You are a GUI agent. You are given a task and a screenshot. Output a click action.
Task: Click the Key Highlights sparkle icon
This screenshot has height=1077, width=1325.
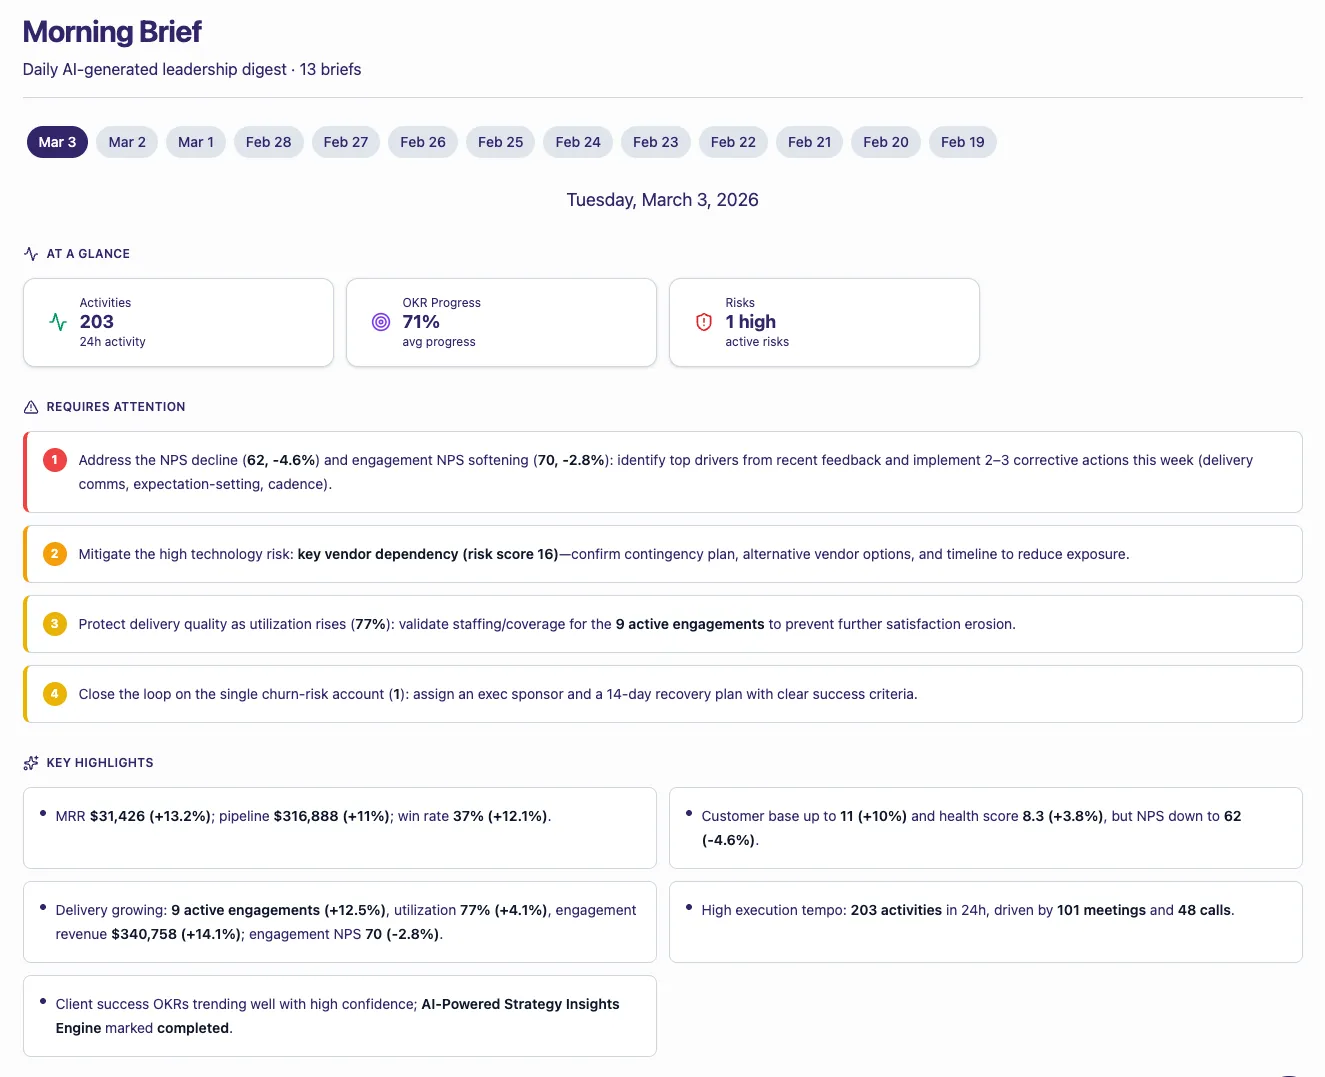click(x=31, y=763)
